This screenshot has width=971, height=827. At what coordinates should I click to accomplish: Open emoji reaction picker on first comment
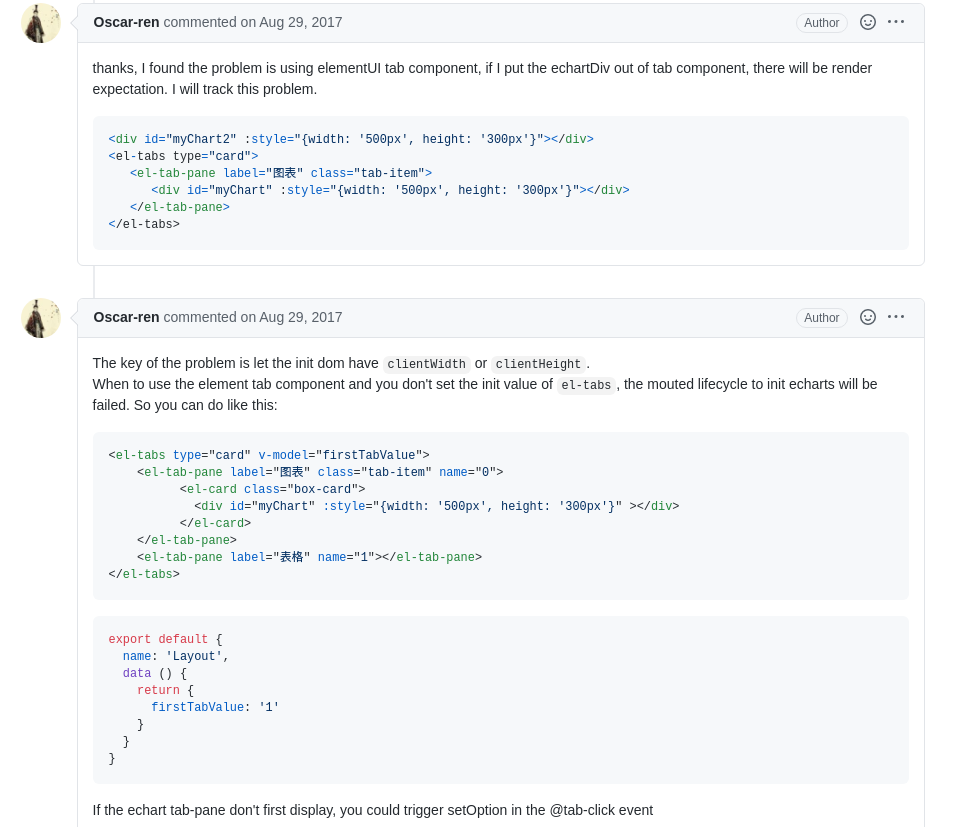pos(868,22)
